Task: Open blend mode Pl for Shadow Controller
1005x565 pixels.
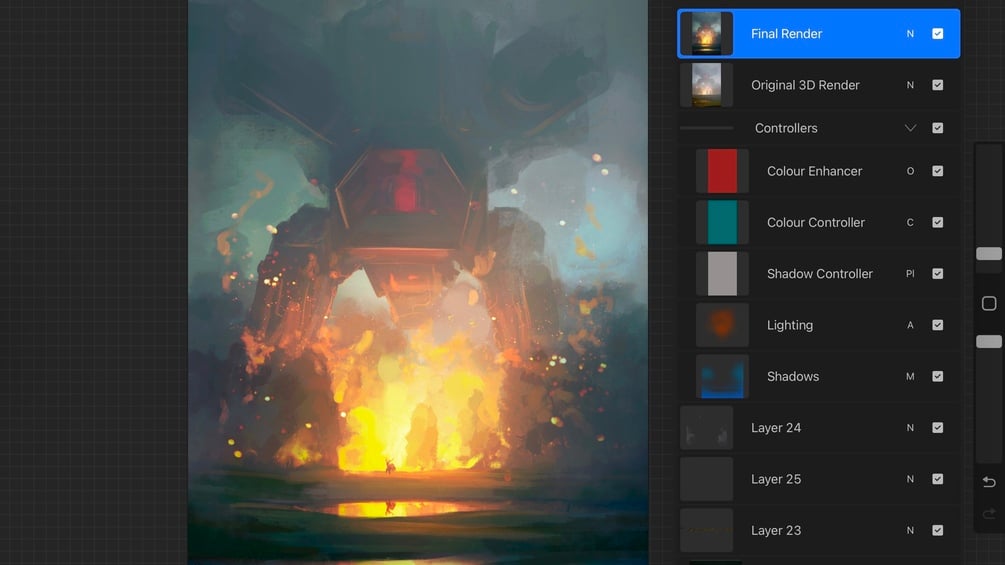Action: click(910, 274)
